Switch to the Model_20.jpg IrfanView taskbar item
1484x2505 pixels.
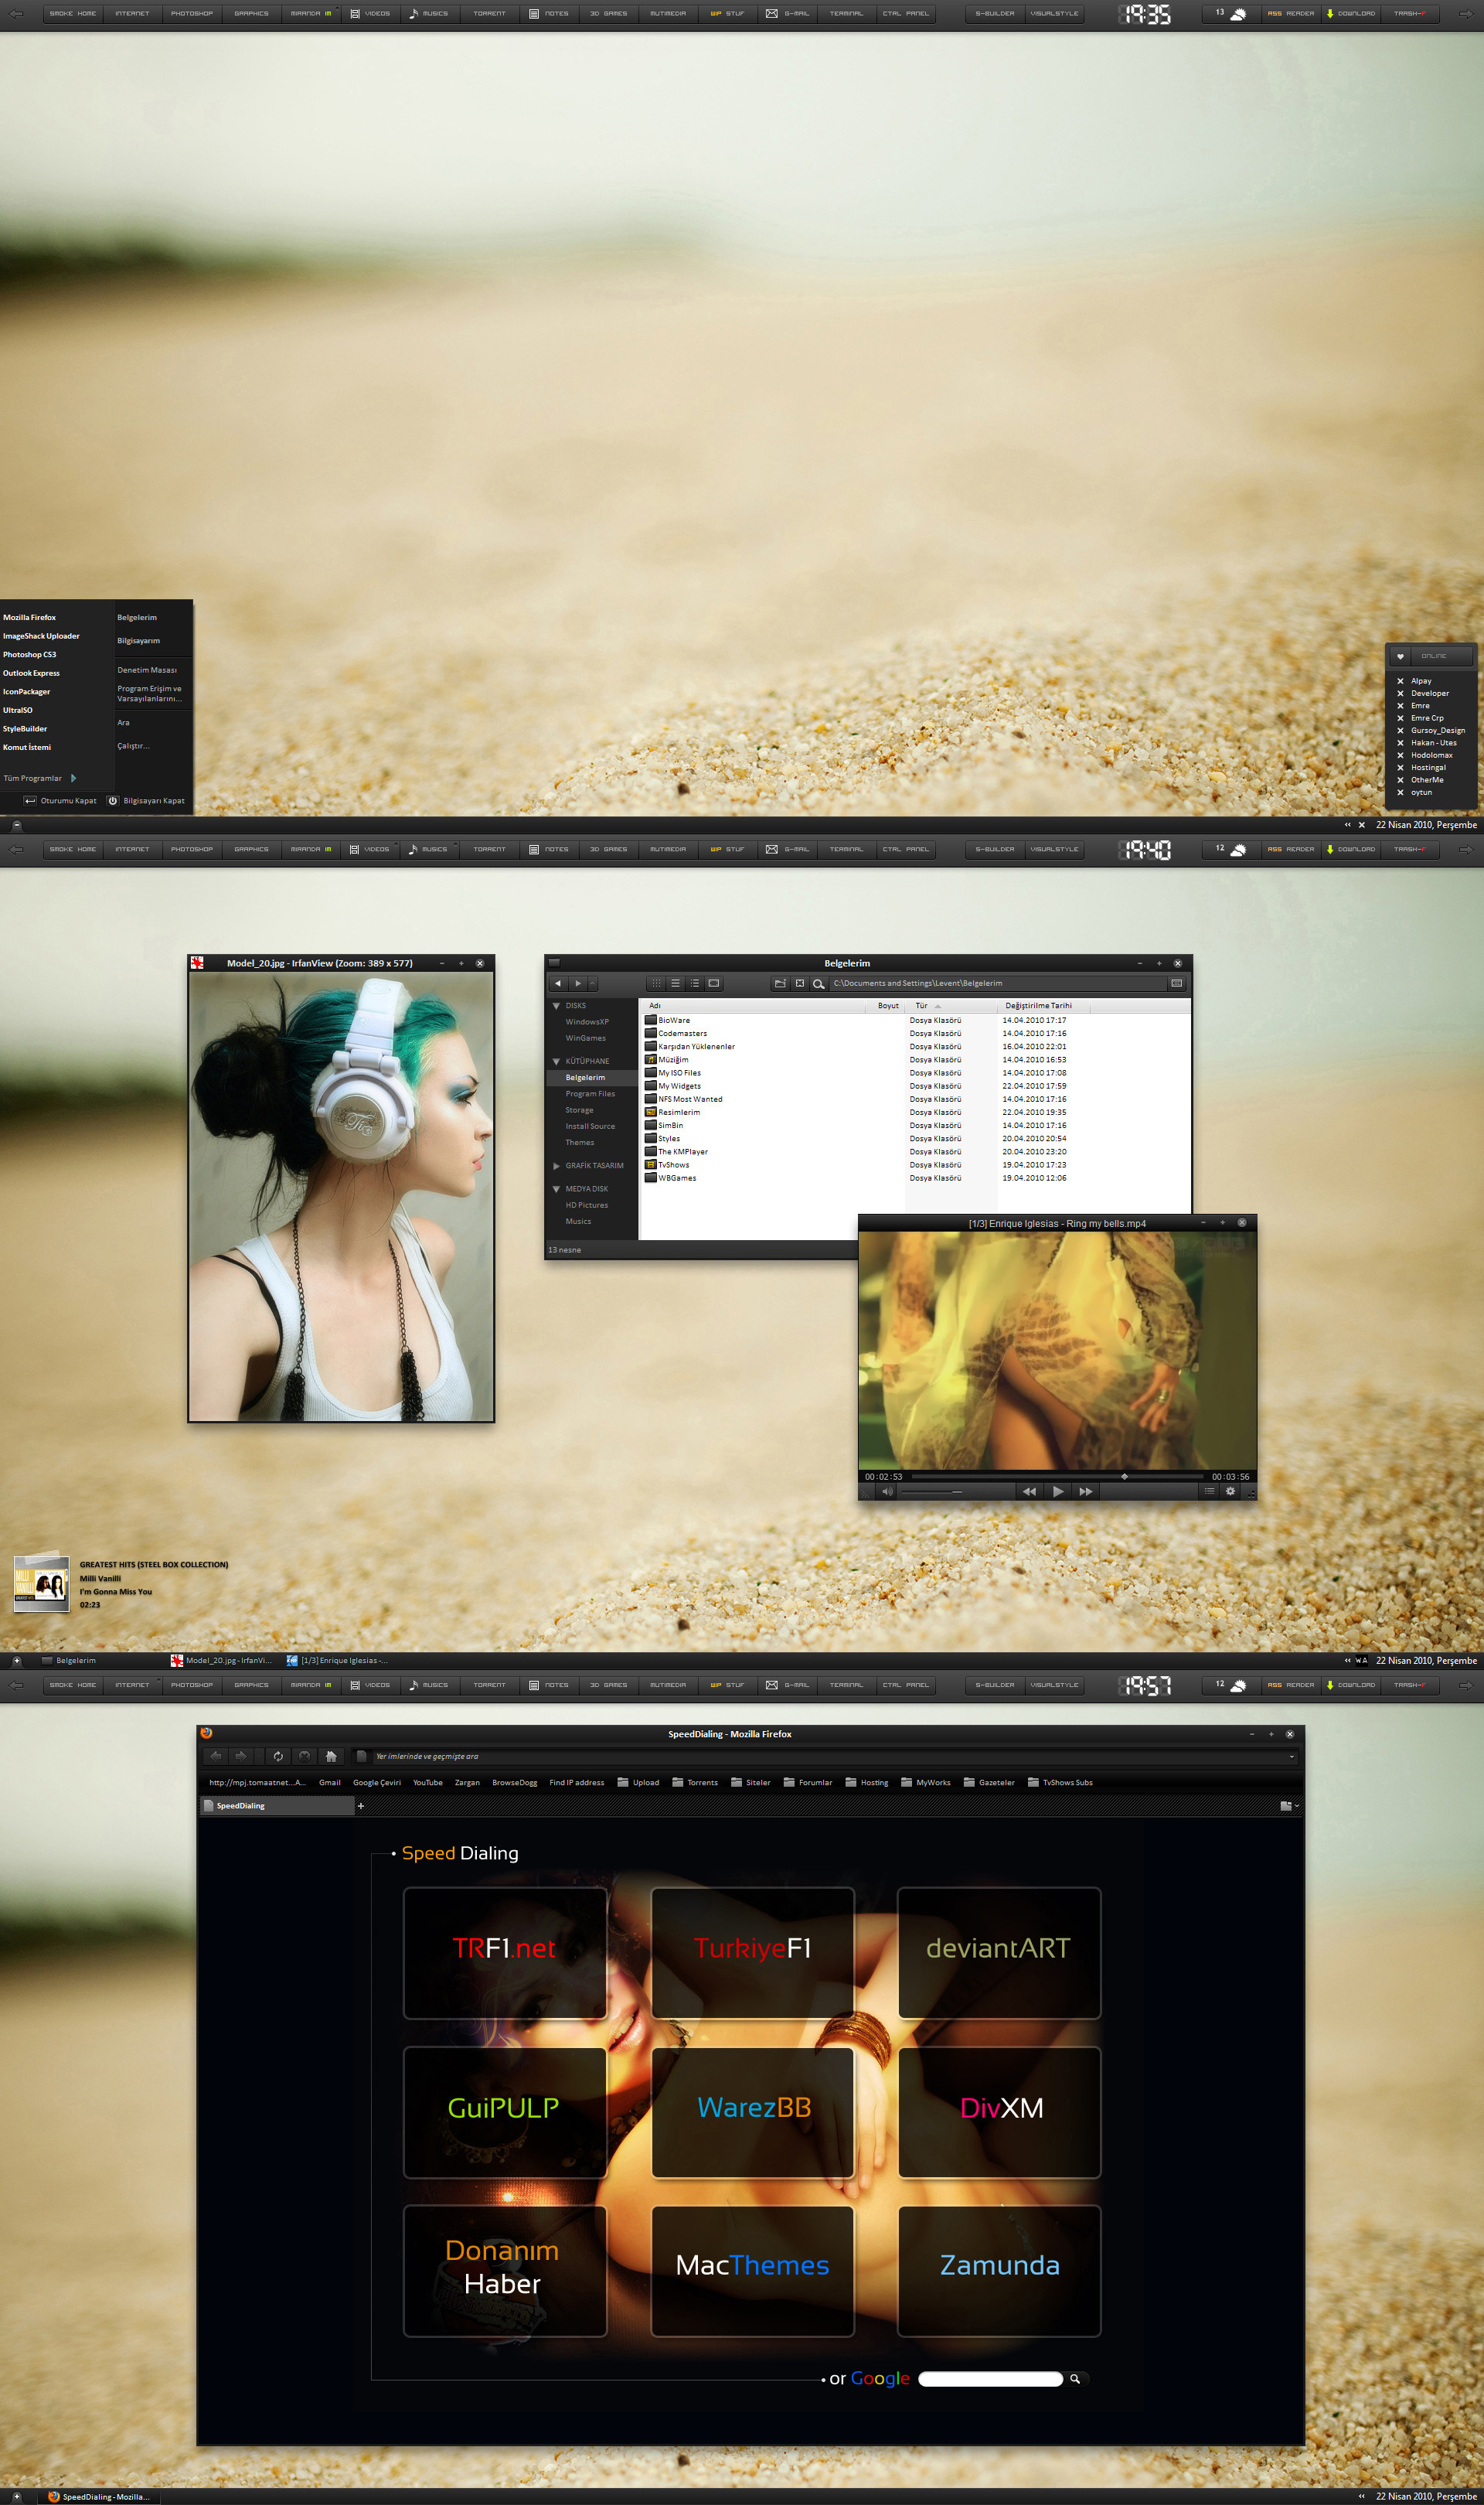222,1660
